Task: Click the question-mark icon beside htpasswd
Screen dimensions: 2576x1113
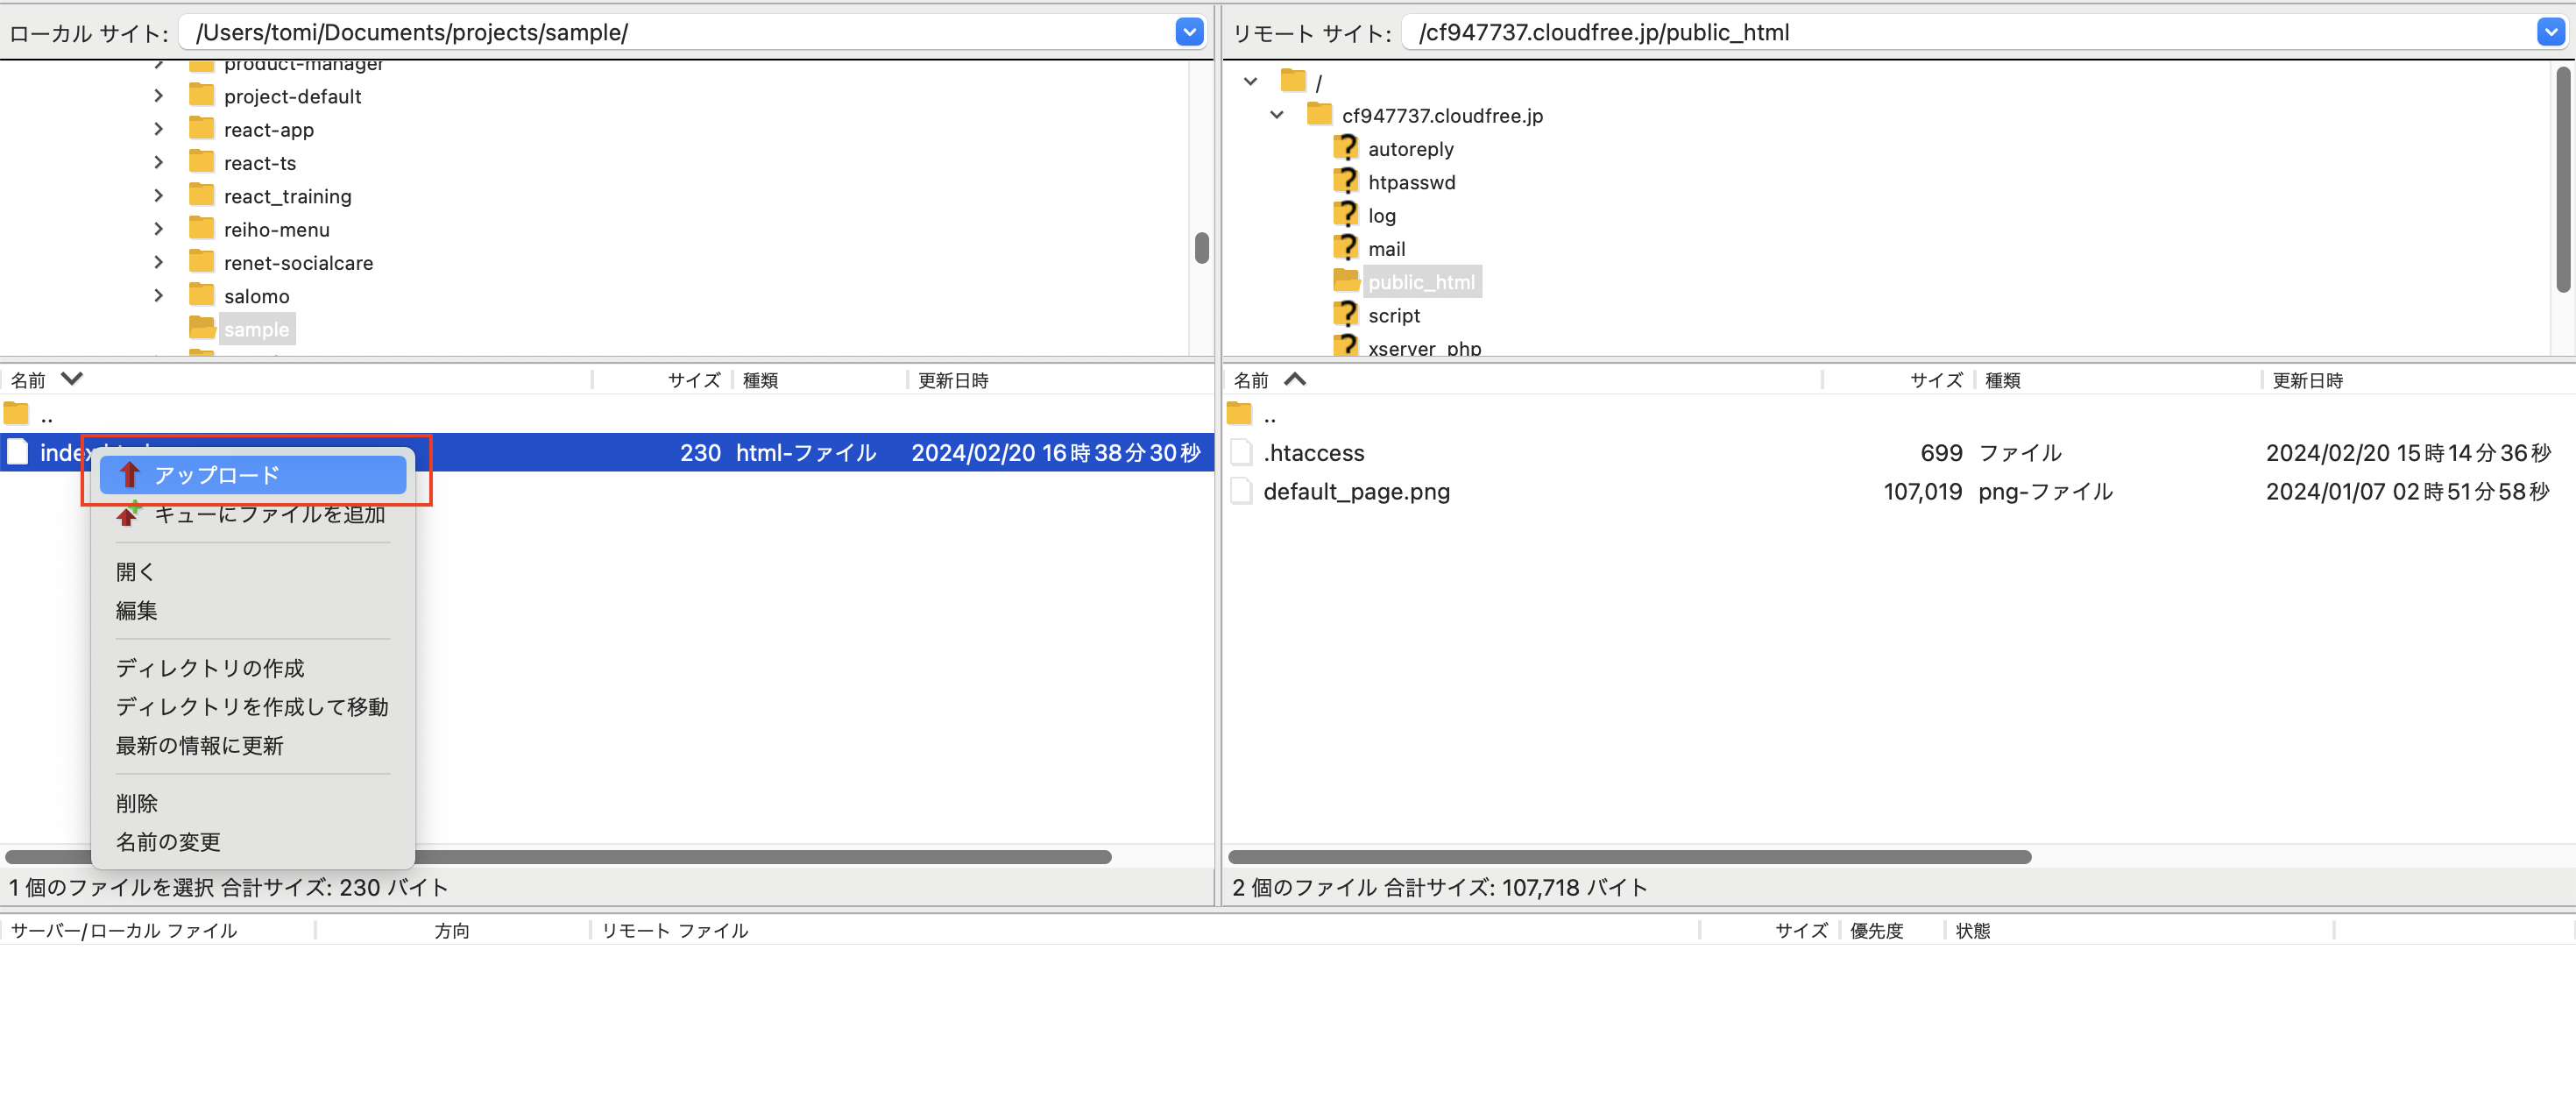Action: tap(1346, 182)
